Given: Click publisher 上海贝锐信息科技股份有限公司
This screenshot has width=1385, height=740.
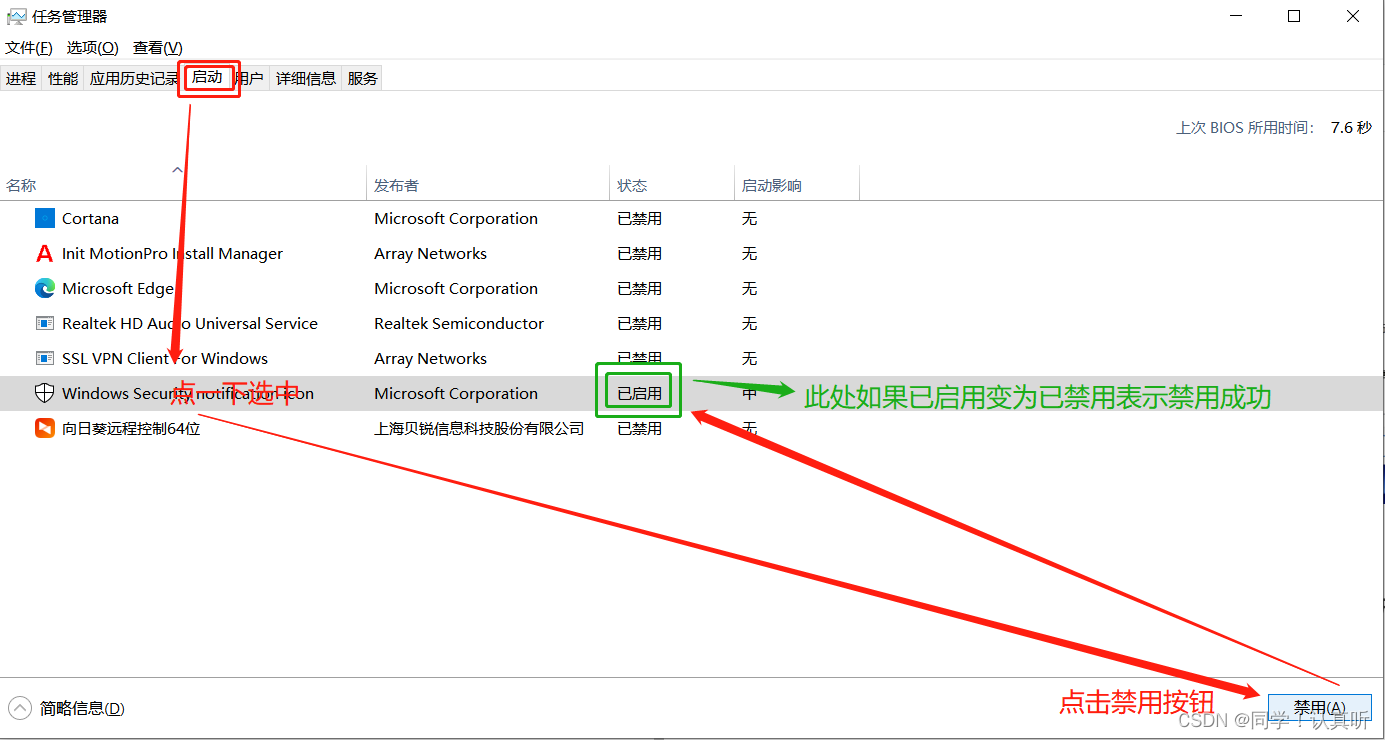Looking at the screenshot, I should [479, 428].
